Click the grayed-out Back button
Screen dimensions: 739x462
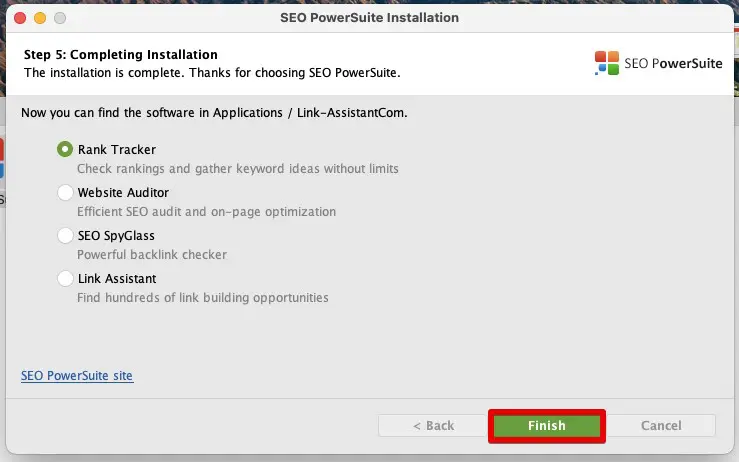point(434,426)
